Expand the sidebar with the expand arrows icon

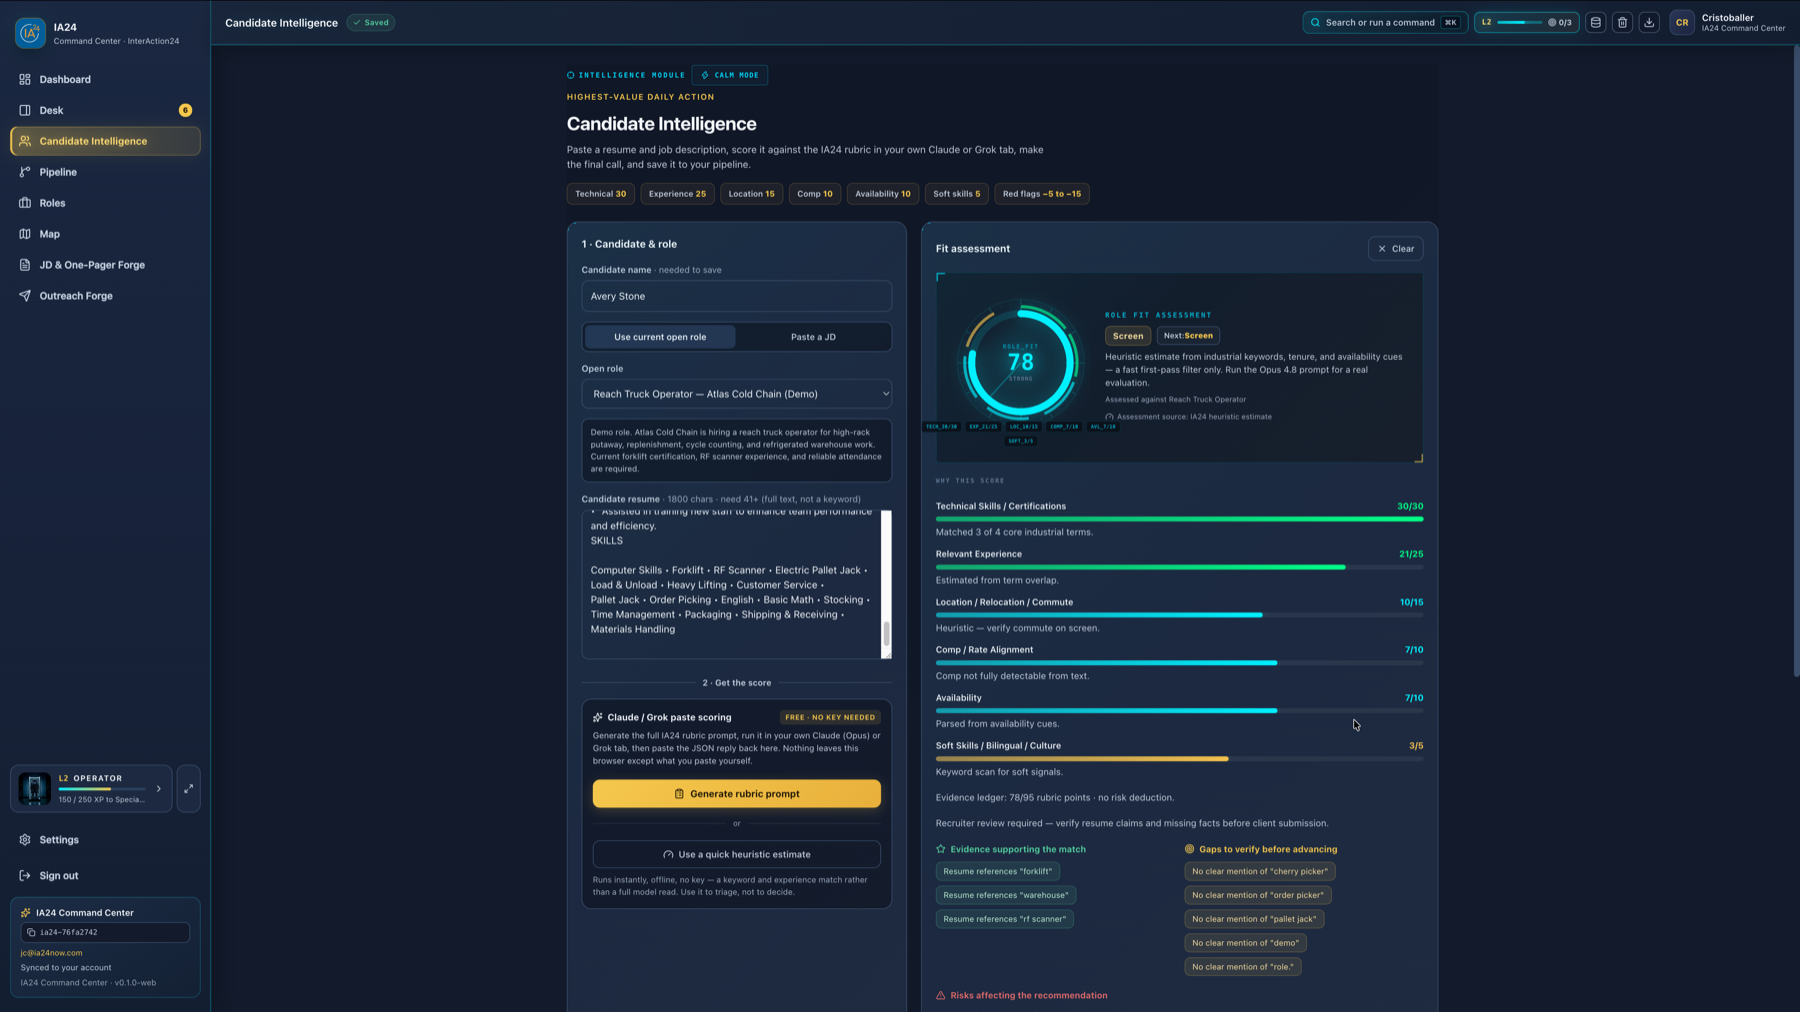click(x=189, y=789)
